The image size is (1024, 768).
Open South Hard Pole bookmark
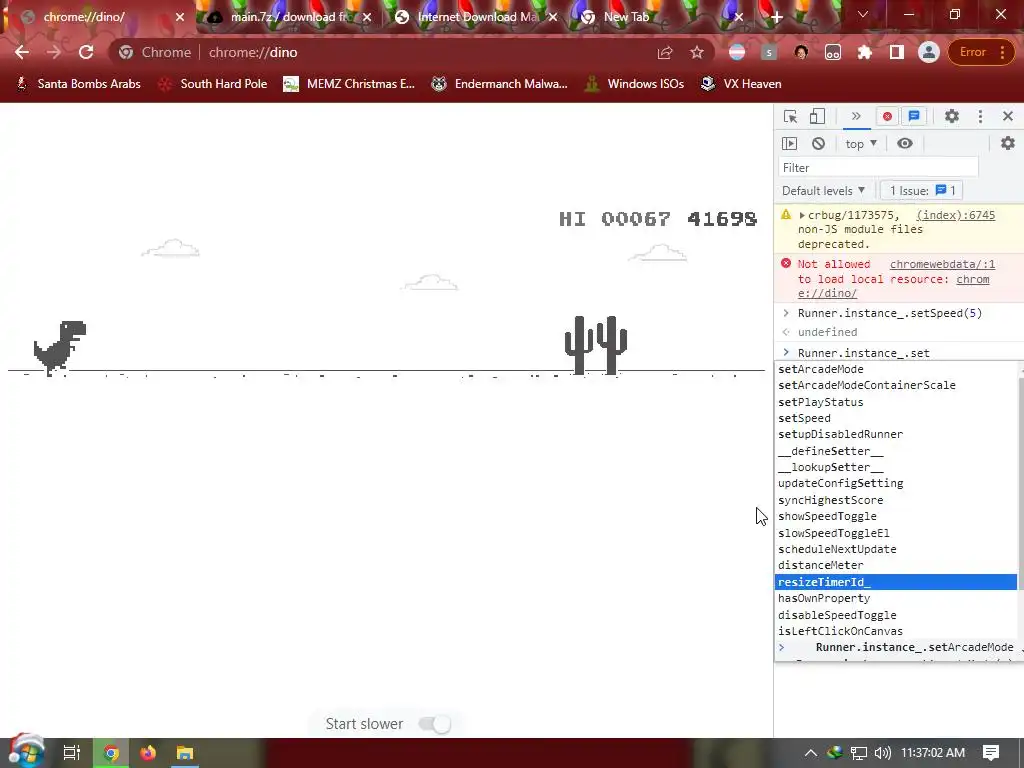click(213, 84)
